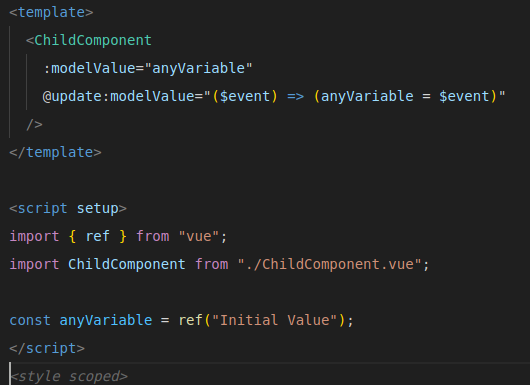Click the closing </template> tag

click(55, 153)
